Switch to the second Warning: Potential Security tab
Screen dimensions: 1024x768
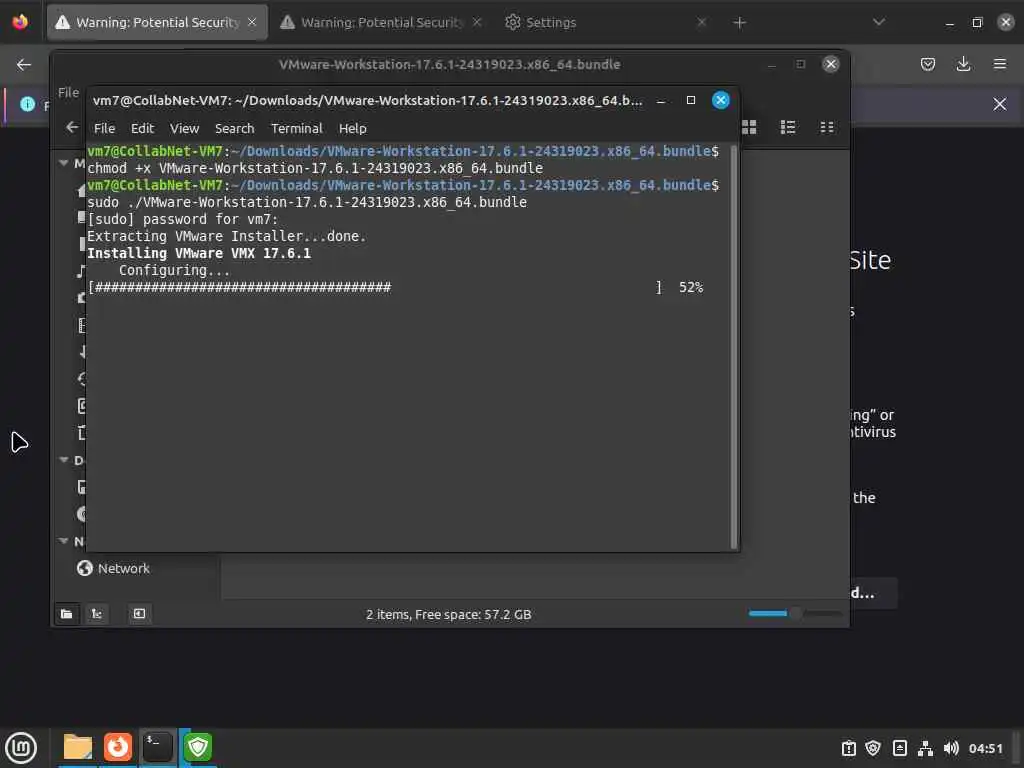tap(382, 22)
